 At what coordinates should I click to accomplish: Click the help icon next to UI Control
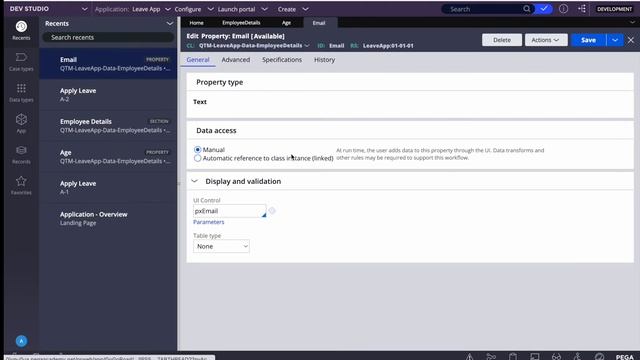(x=272, y=211)
